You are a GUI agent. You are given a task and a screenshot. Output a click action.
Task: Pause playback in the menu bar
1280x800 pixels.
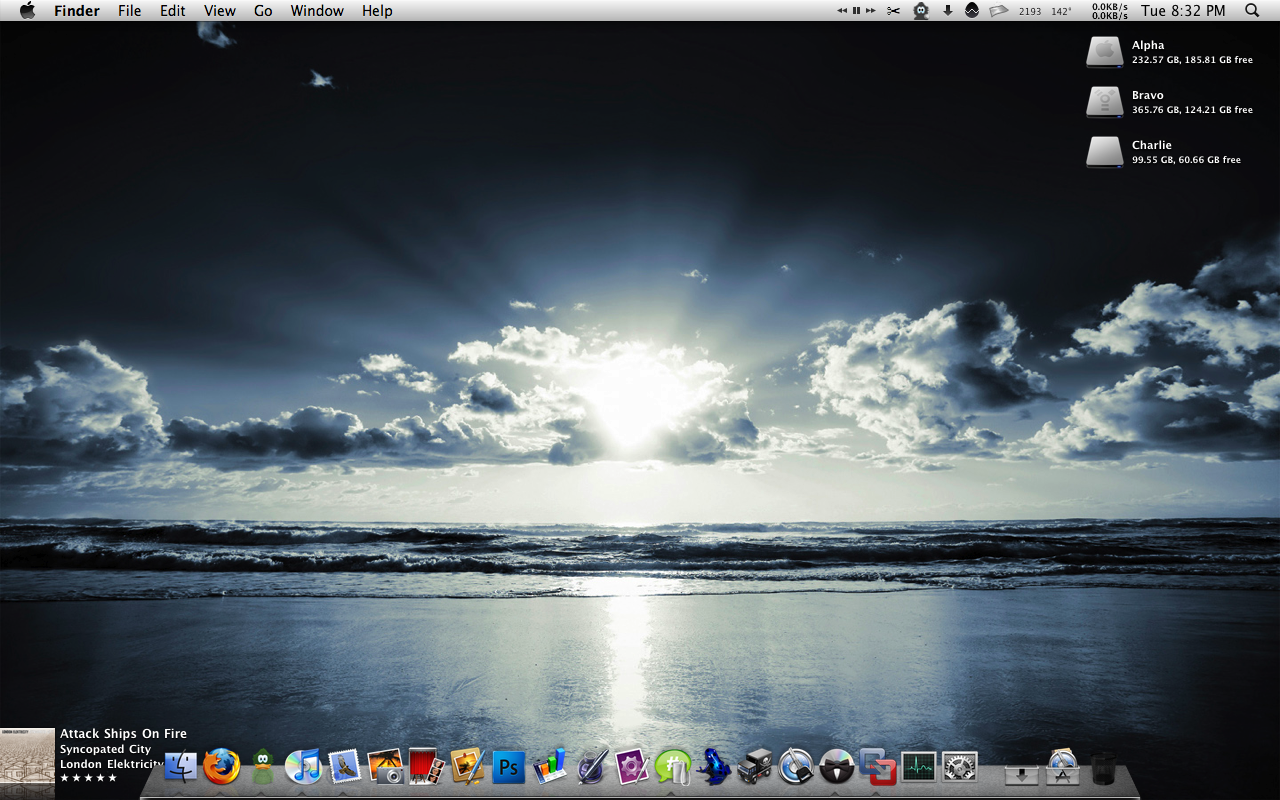click(856, 11)
